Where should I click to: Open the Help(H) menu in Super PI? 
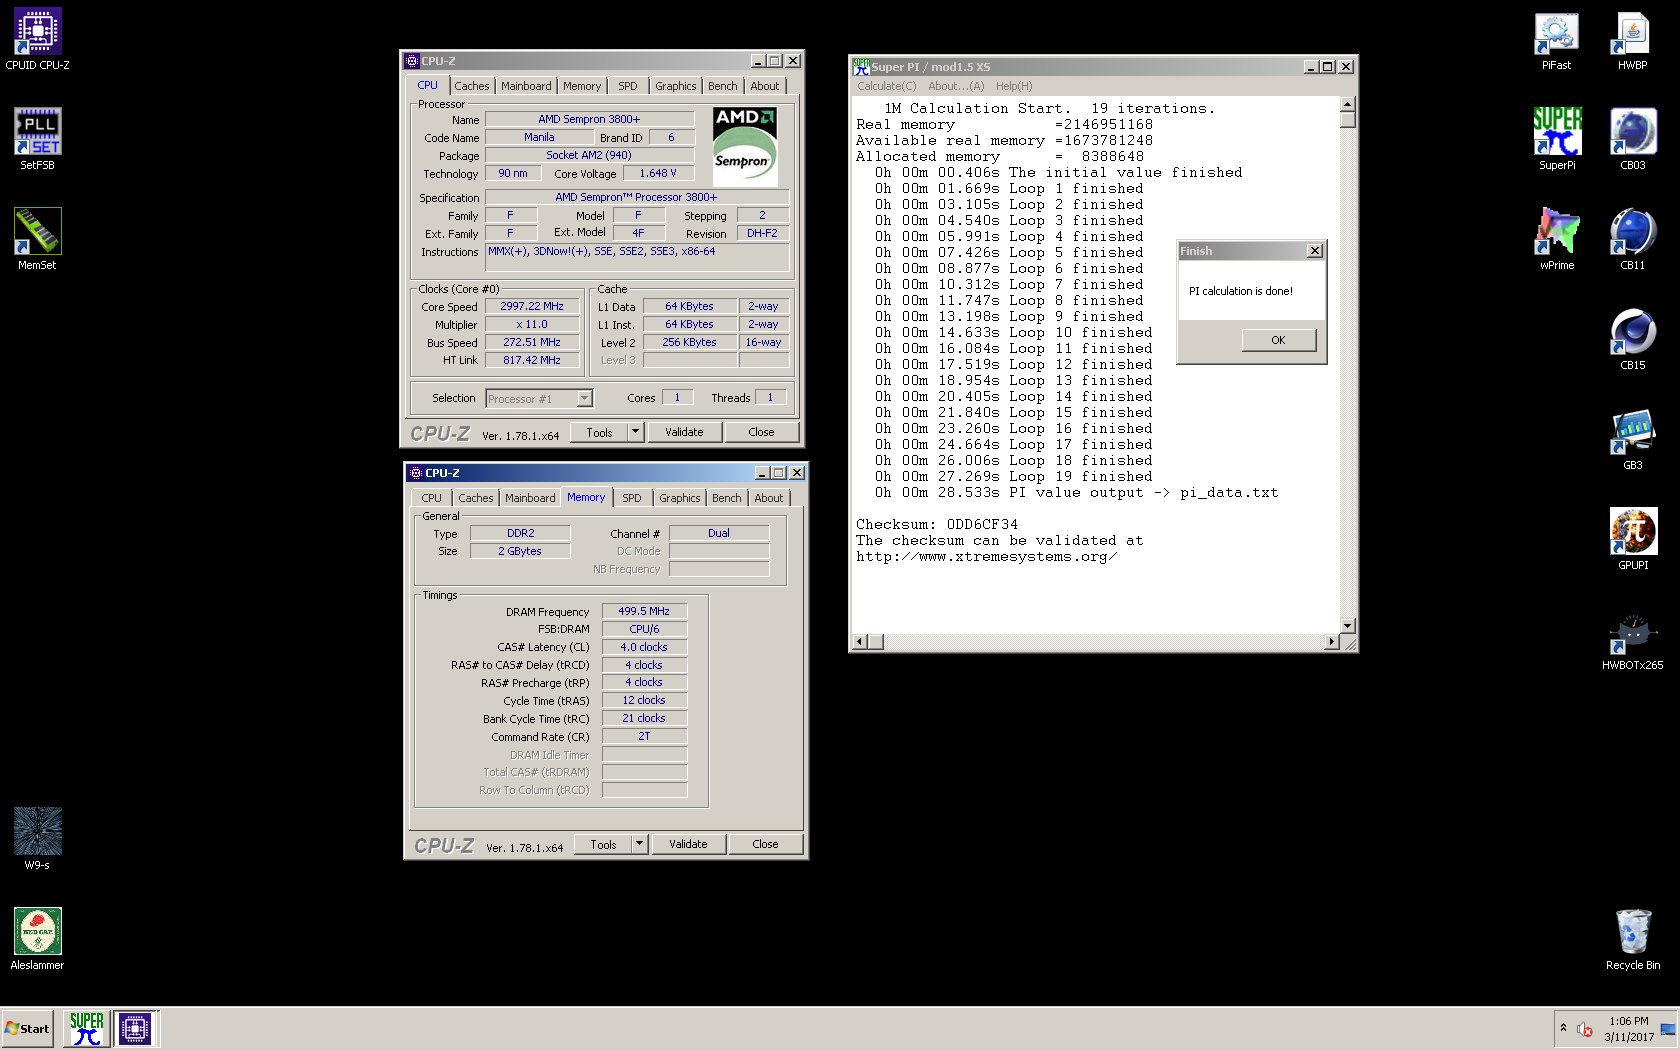pos(1014,86)
